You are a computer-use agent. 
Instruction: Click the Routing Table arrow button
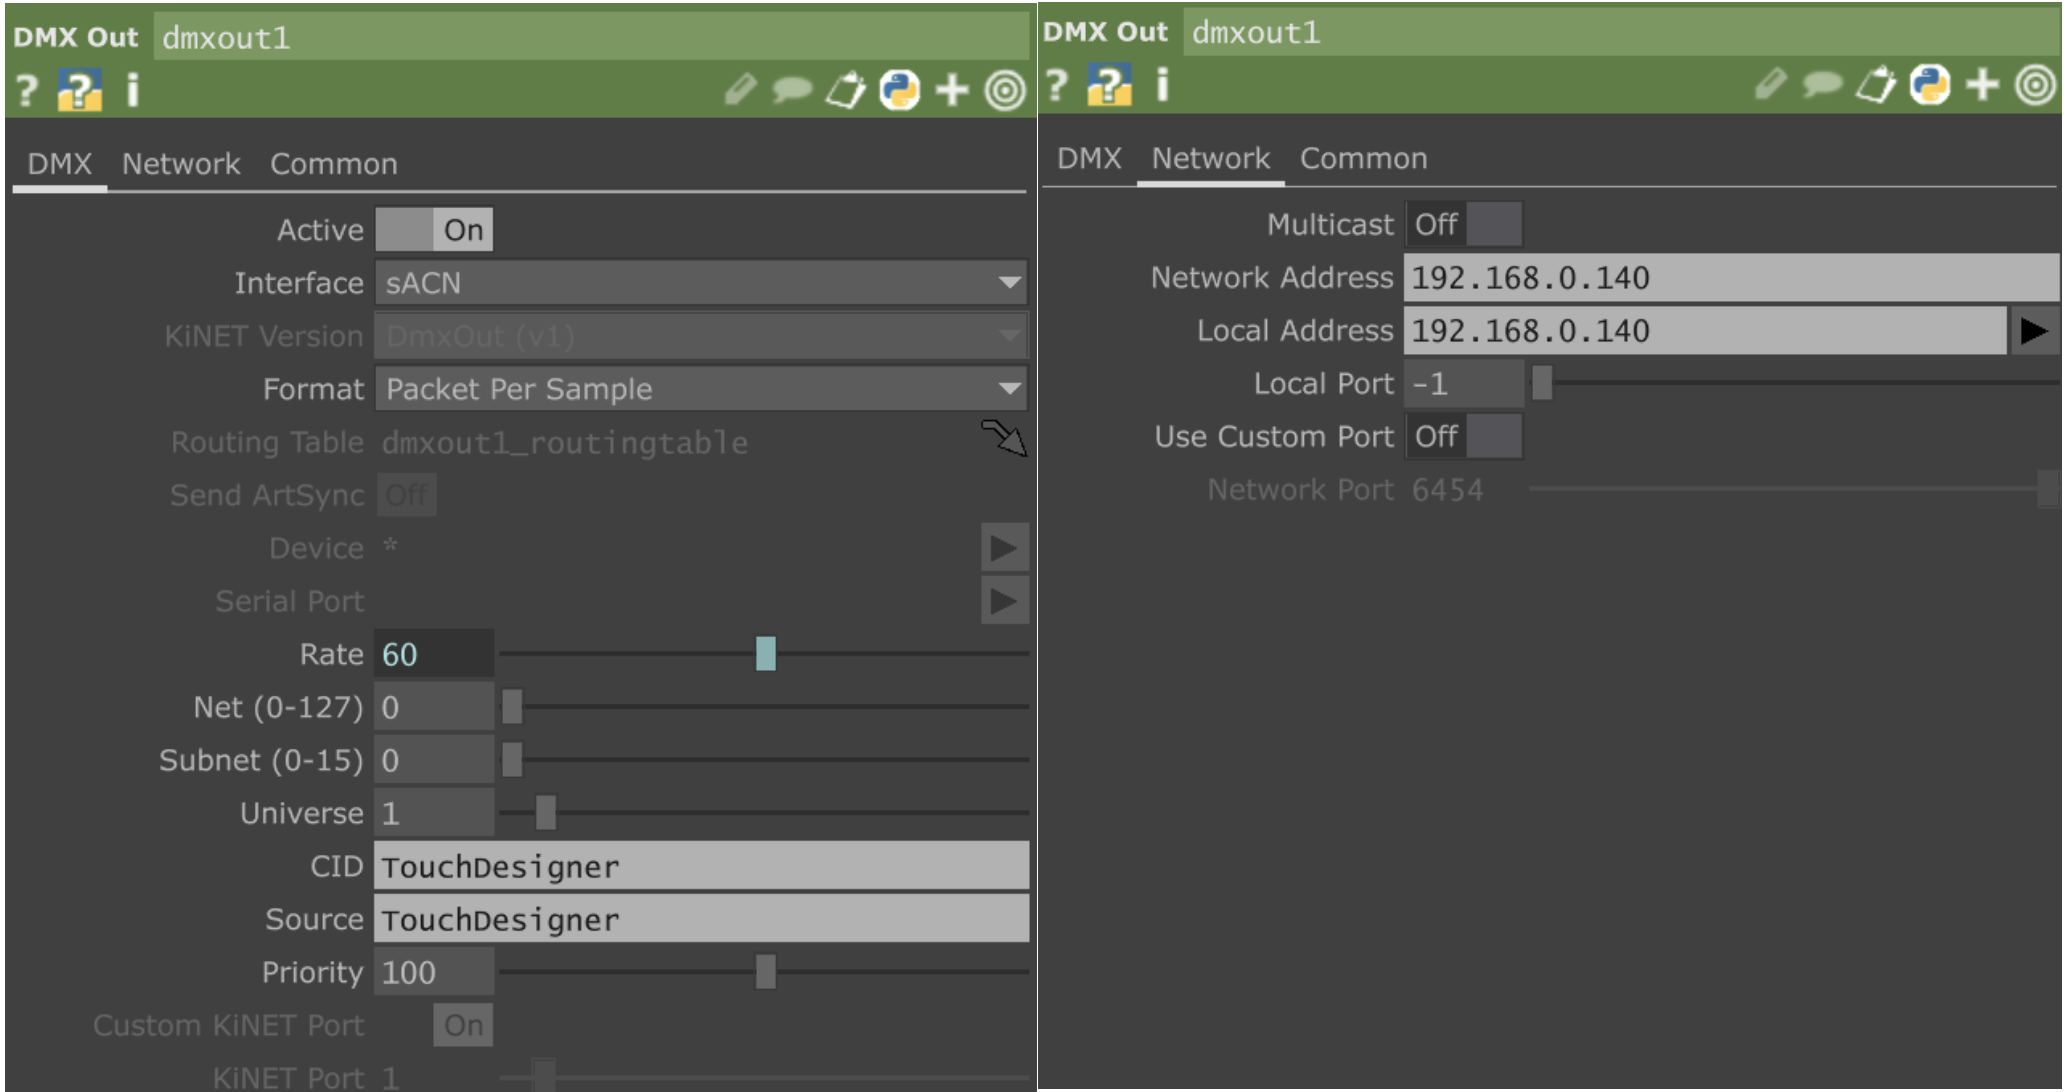click(1004, 438)
